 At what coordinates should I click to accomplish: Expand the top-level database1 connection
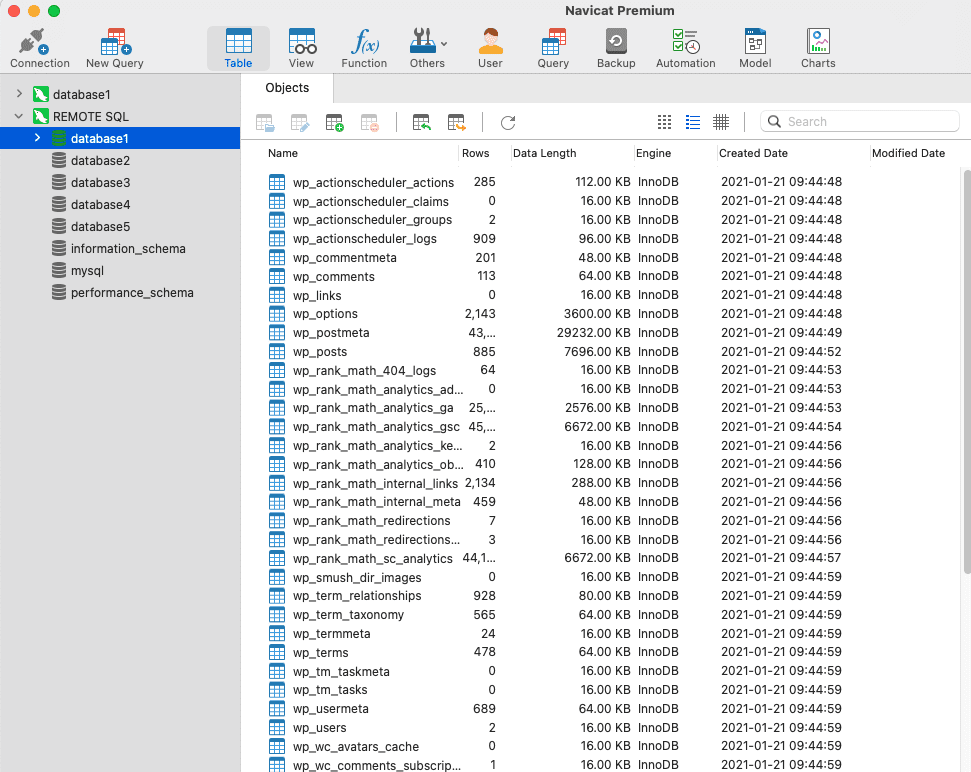18,94
